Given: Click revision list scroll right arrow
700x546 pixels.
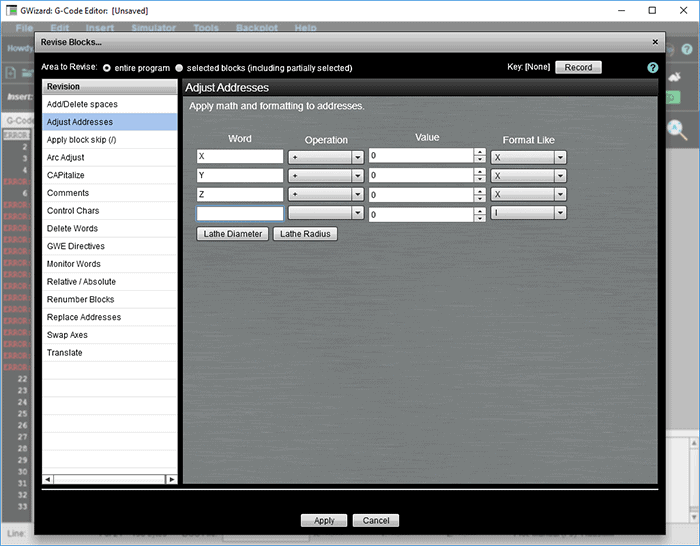Looking at the screenshot, I should tap(171, 479).
